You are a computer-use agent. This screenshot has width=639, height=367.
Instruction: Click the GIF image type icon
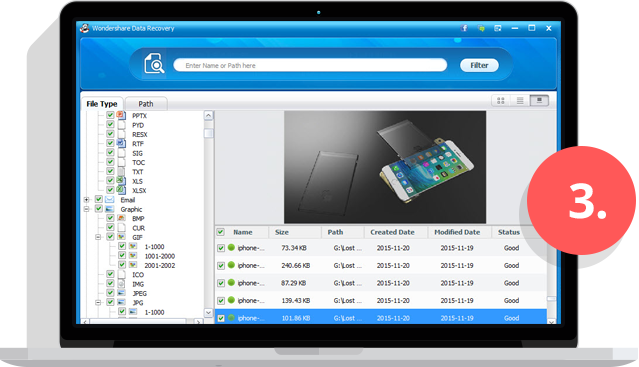coord(121,237)
